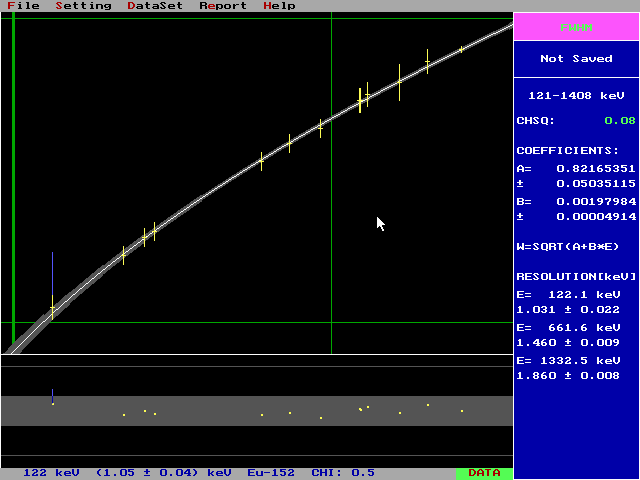Click status bar CHI: 0.5 entry
640x480 pixels.
(343, 473)
